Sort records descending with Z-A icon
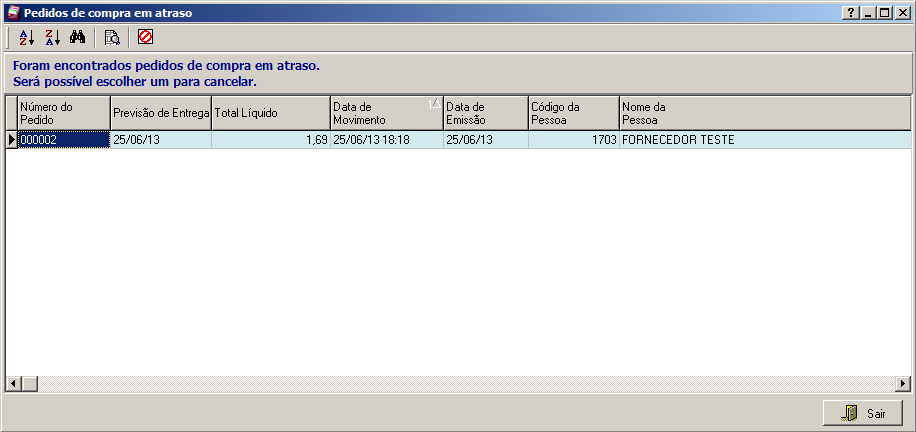The height and width of the screenshot is (432, 916). pos(53,38)
